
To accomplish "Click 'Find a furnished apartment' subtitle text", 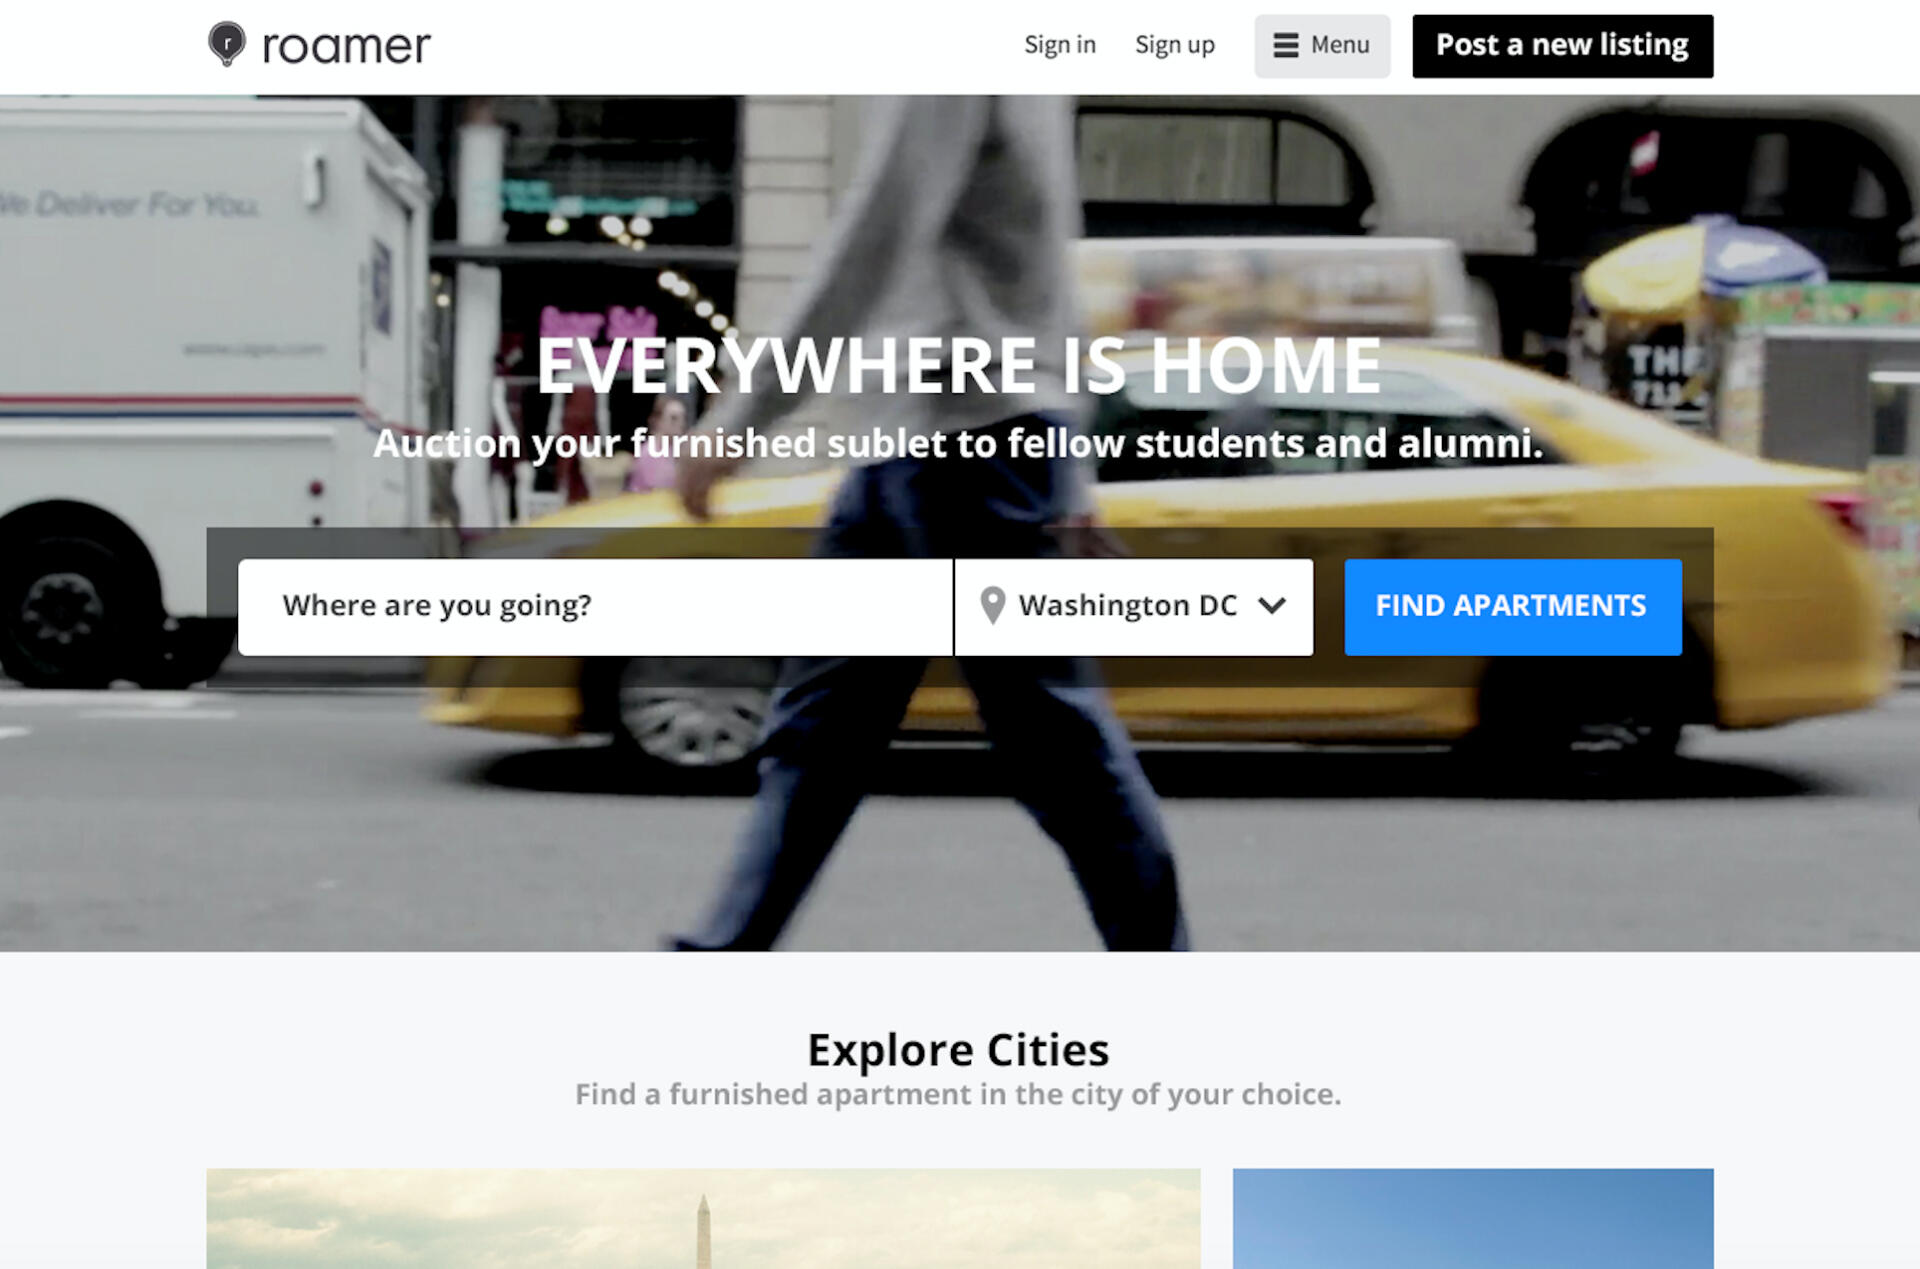I will [958, 1095].
